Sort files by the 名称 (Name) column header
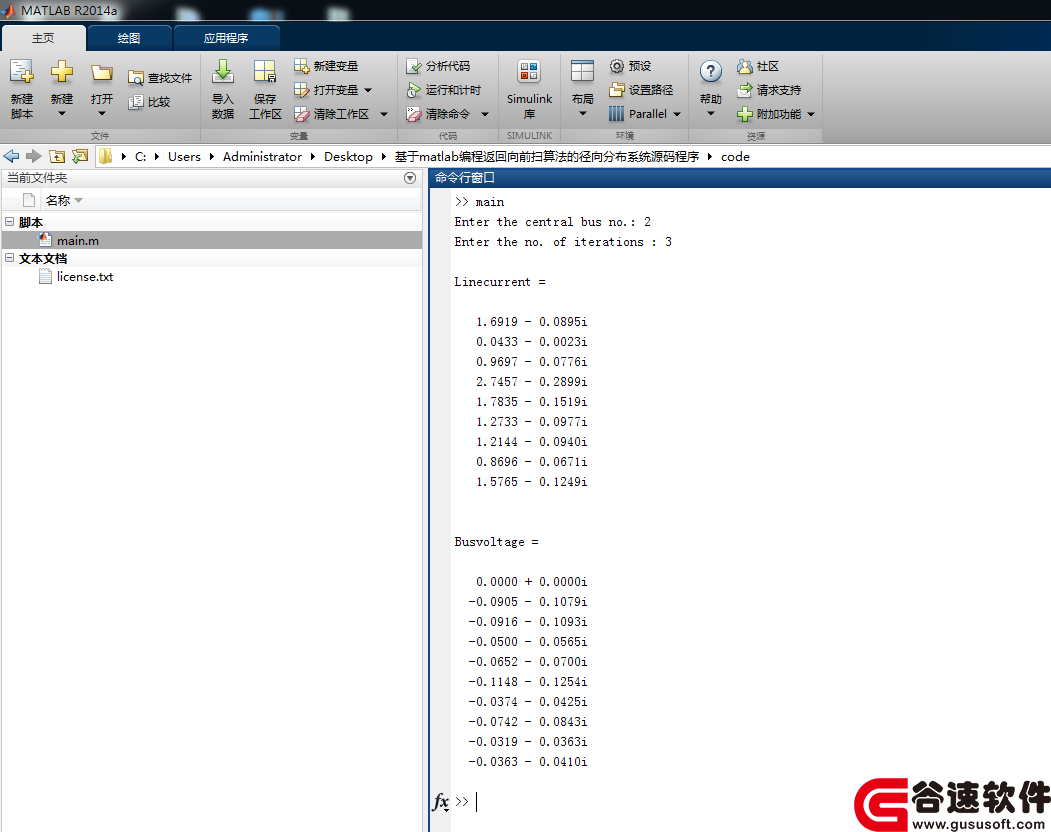Image resolution: width=1051 pixels, height=832 pixels. coord(64,200)
